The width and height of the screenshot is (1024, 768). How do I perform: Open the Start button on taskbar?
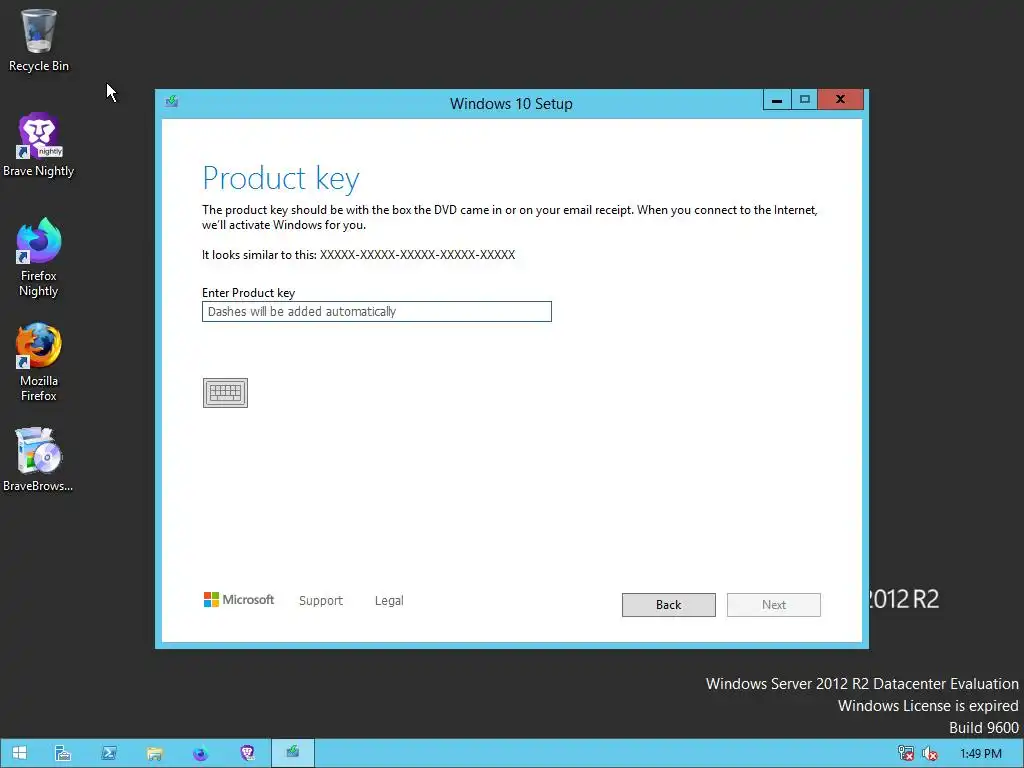20,753
